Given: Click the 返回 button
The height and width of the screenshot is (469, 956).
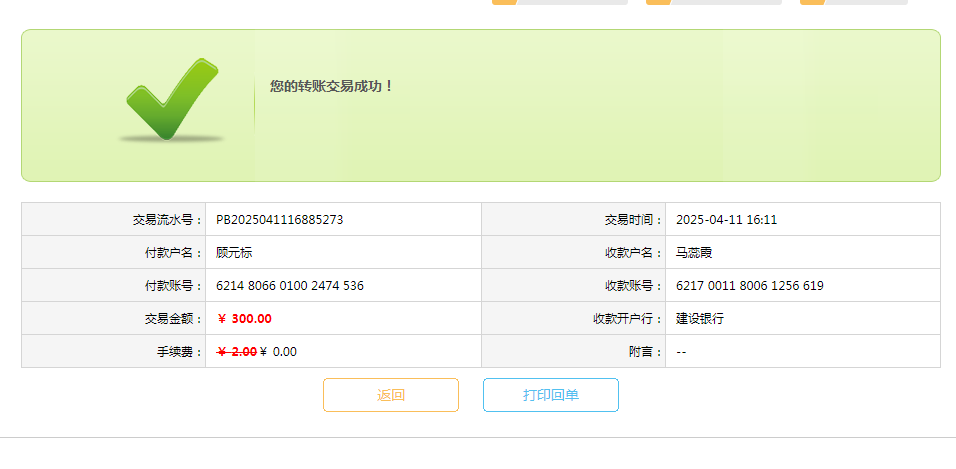Looking at the screenshot, I should 390,395.
